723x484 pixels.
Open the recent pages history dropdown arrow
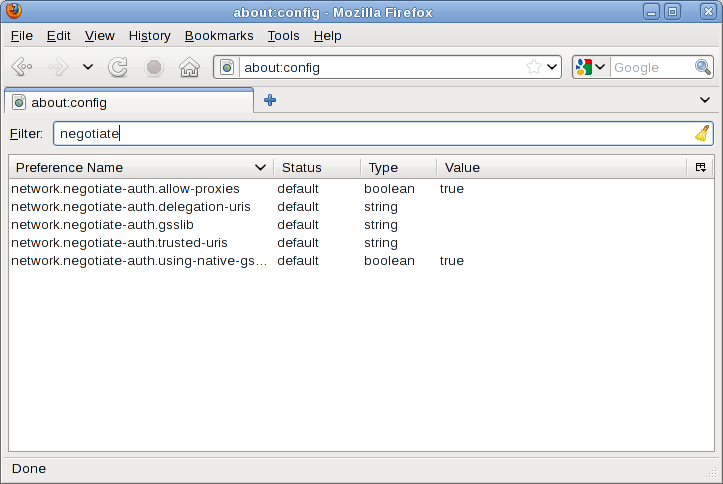point(88,67)
